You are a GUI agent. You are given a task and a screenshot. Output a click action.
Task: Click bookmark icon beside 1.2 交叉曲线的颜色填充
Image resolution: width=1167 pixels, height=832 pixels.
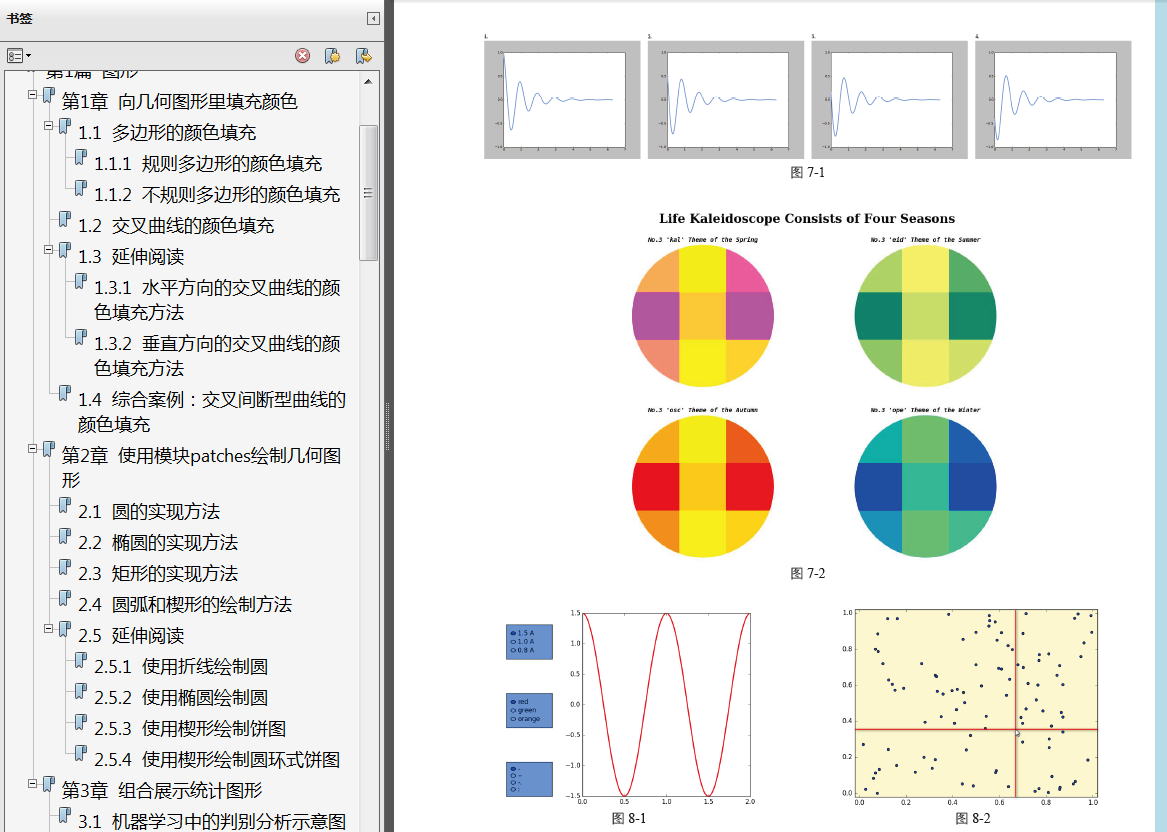(x=65, y=220)
